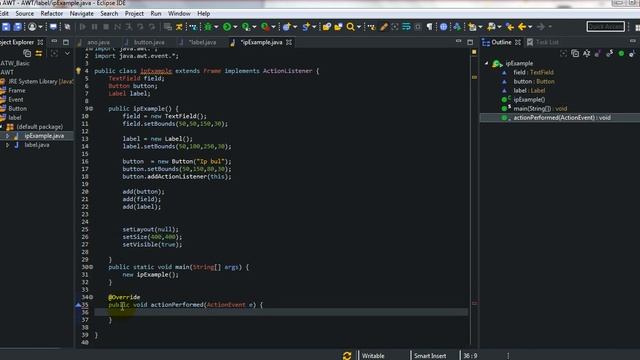
Task: Toggle Hide Non-Public members green dot
Action: coord(621,53)
